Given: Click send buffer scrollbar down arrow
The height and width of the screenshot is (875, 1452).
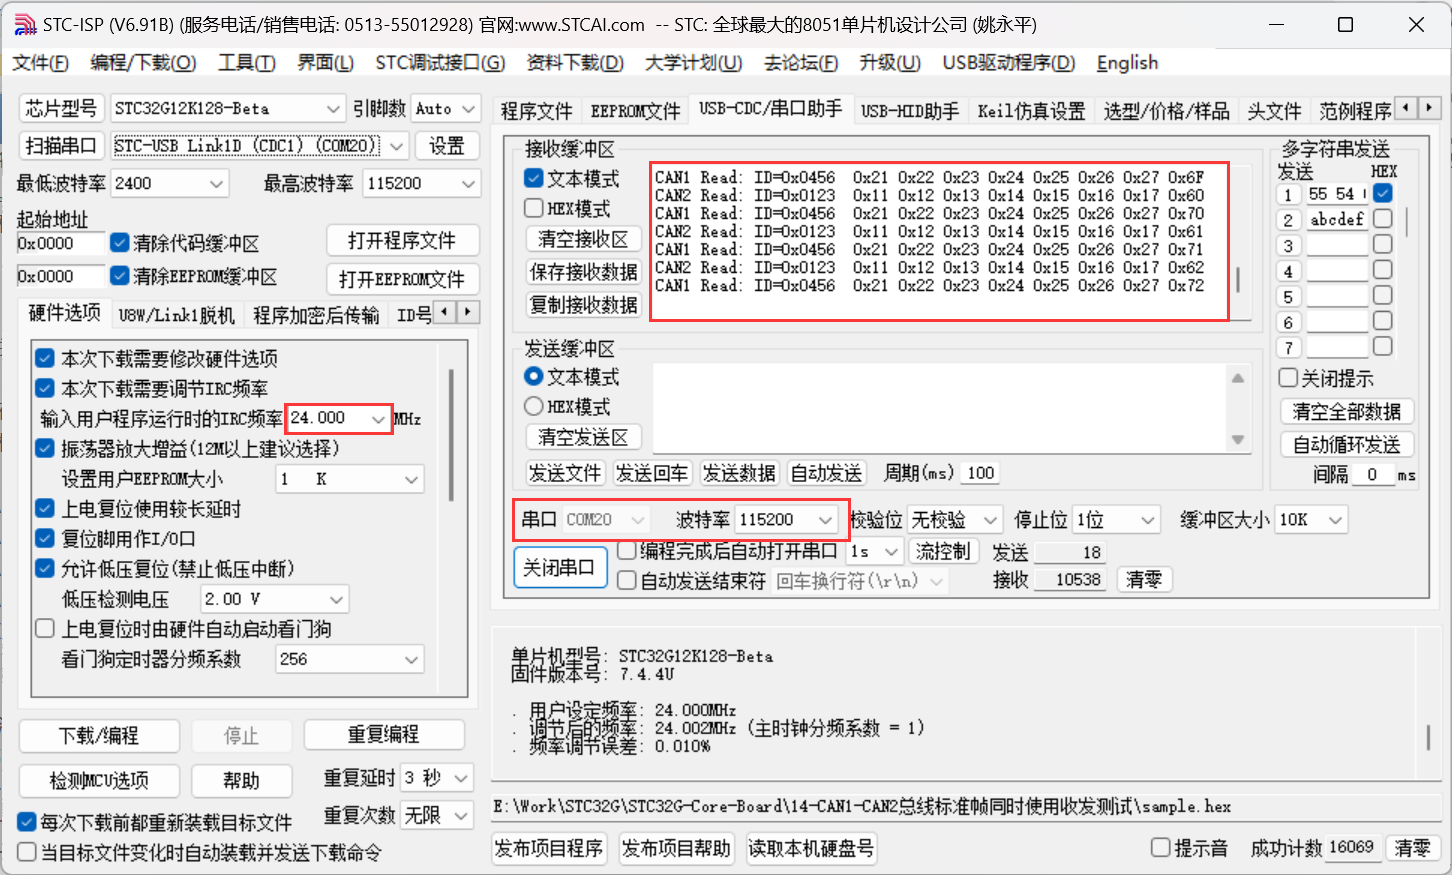Looking at the screenshot, I should pyautogui.click(x=1238, y=439).
